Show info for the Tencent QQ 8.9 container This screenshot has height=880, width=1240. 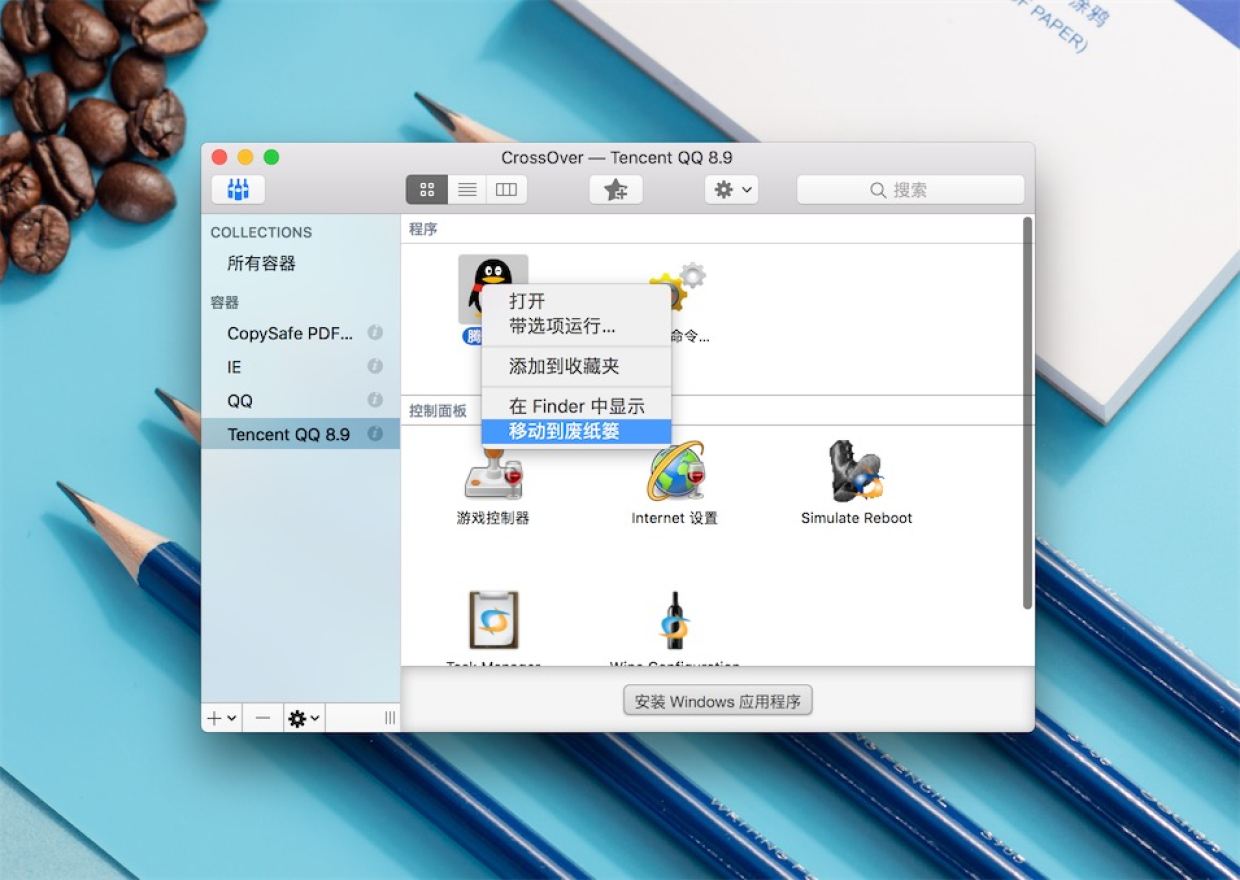375,434
